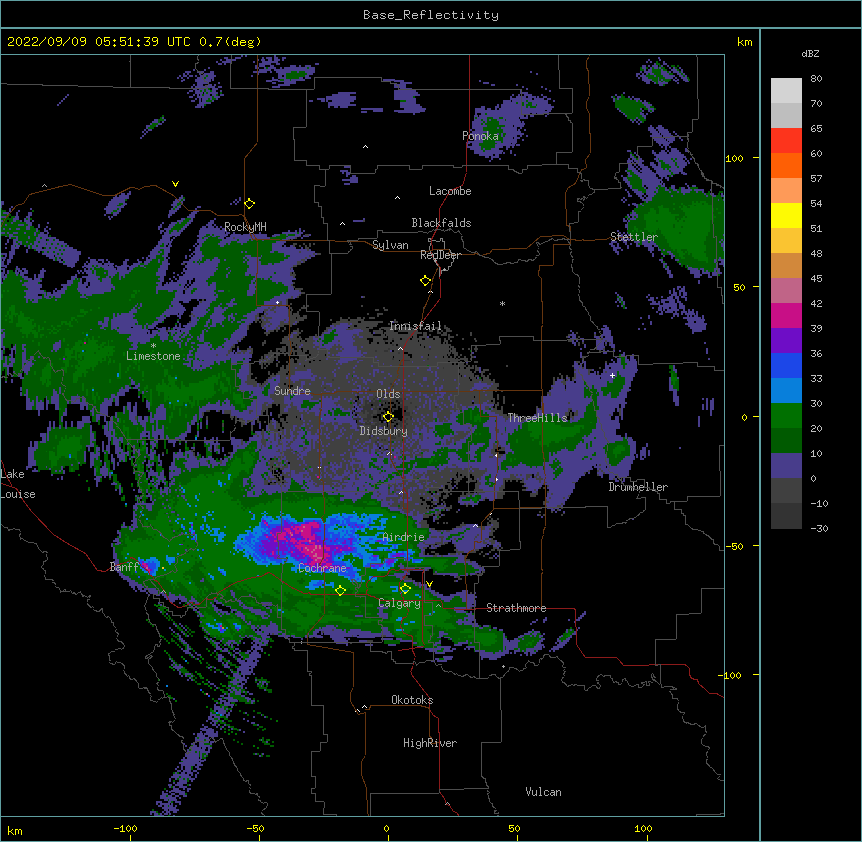862x842 pixels.
Task: Click the bottom-axis -100 km tick label
Action: point(125,828)
